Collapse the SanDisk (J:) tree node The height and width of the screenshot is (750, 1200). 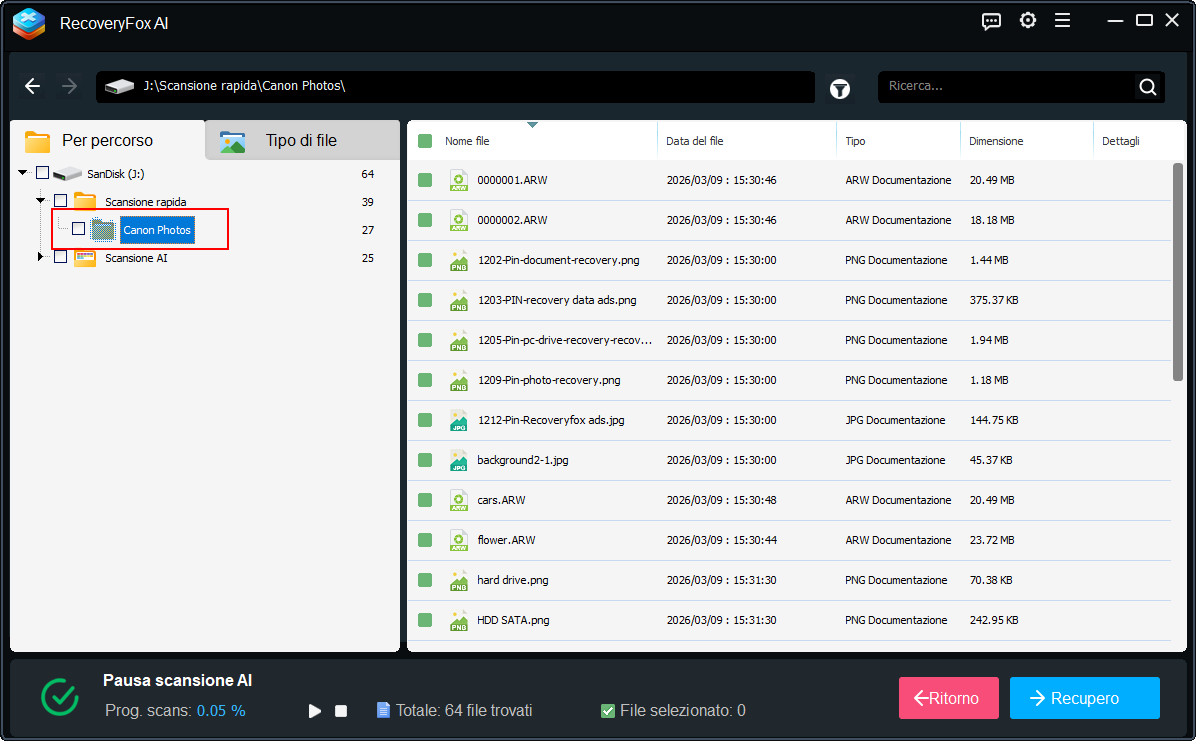tap(23, 174)
